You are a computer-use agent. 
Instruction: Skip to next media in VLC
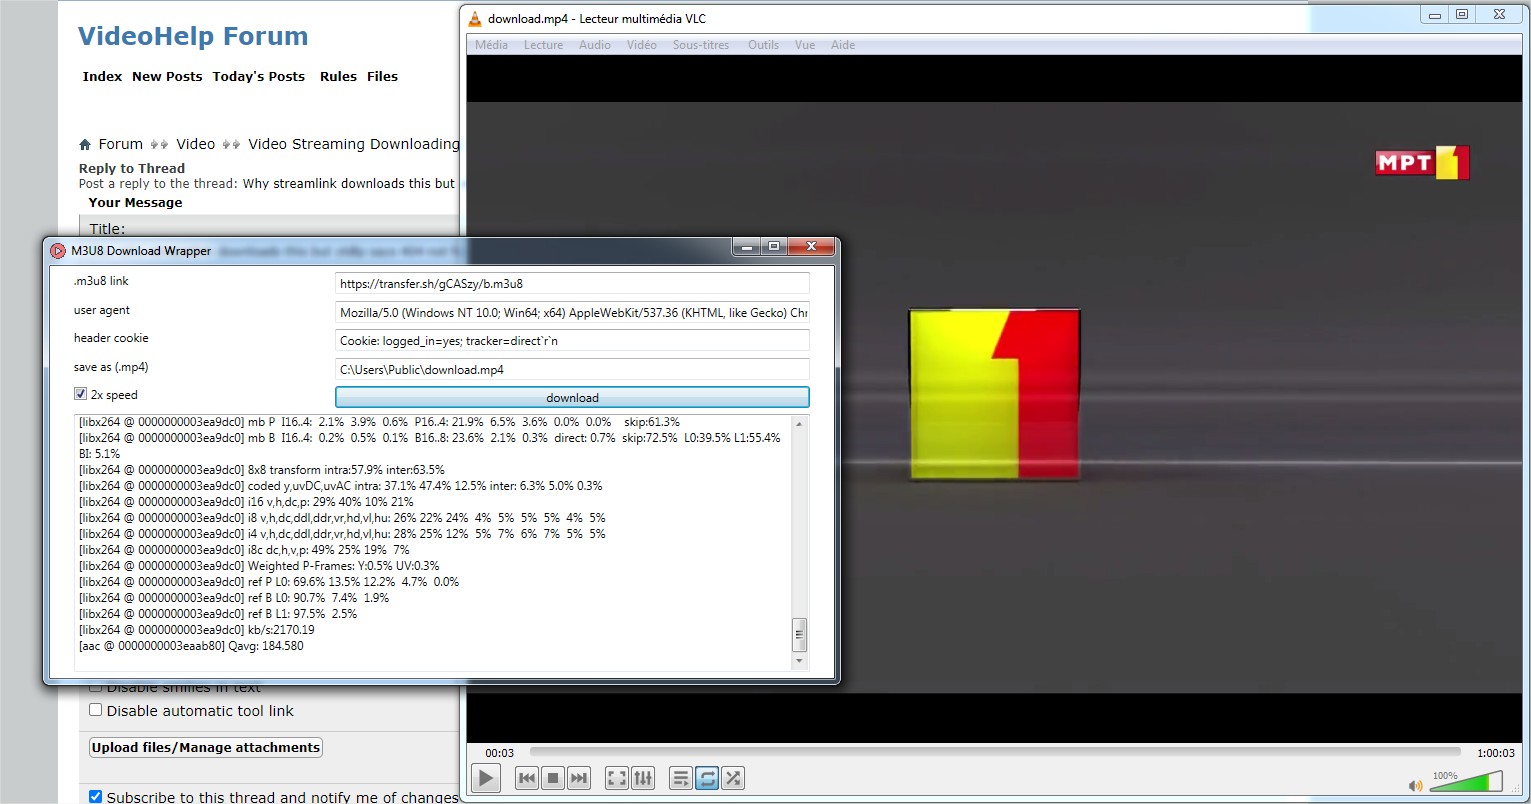[579, 778]
